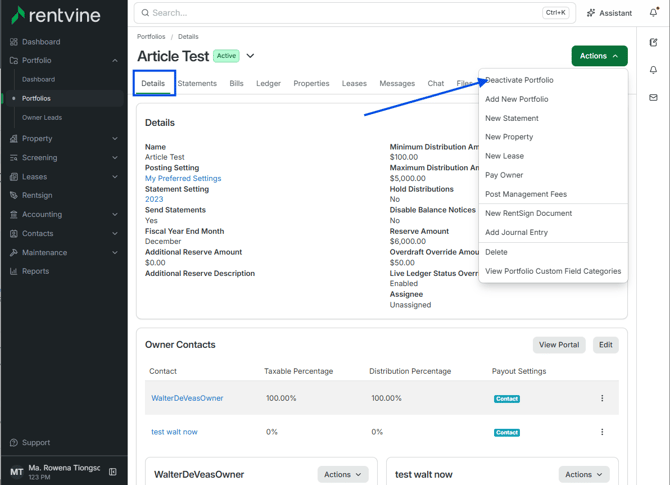Expand the Screening sidebar section
670x485 pixels.
[115, 158]
